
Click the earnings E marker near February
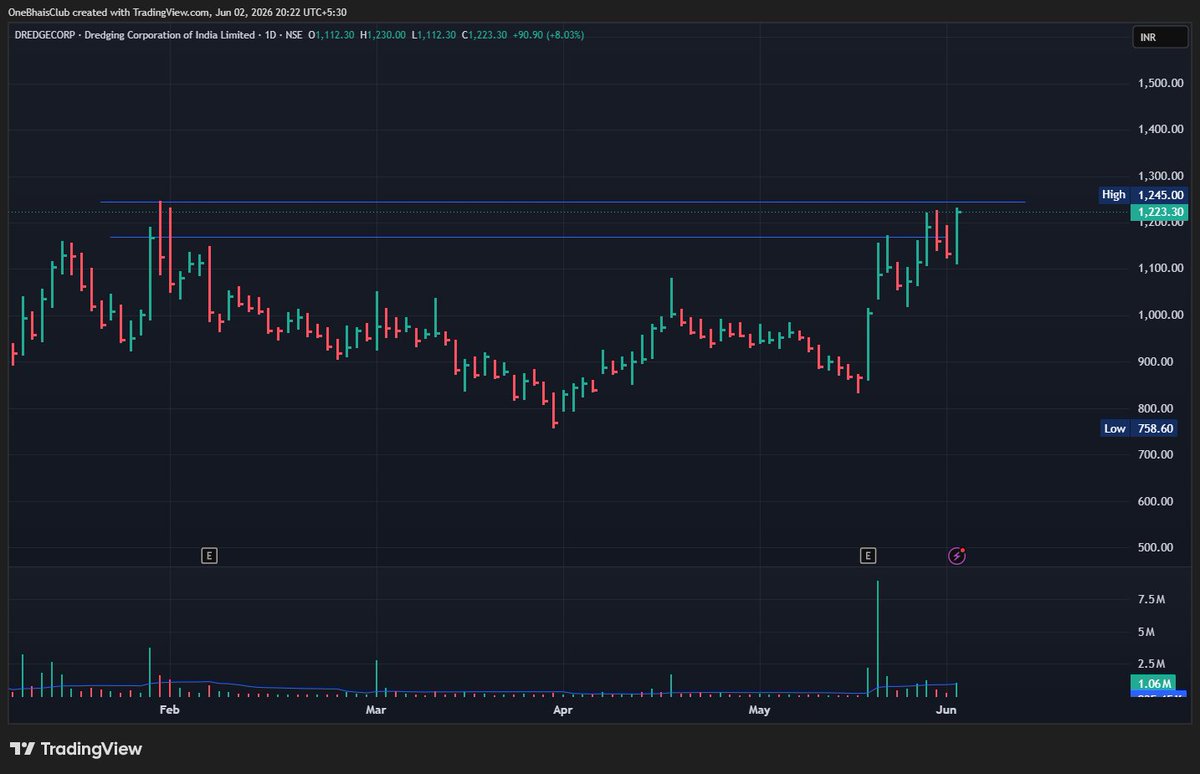[x=209, y=554]
